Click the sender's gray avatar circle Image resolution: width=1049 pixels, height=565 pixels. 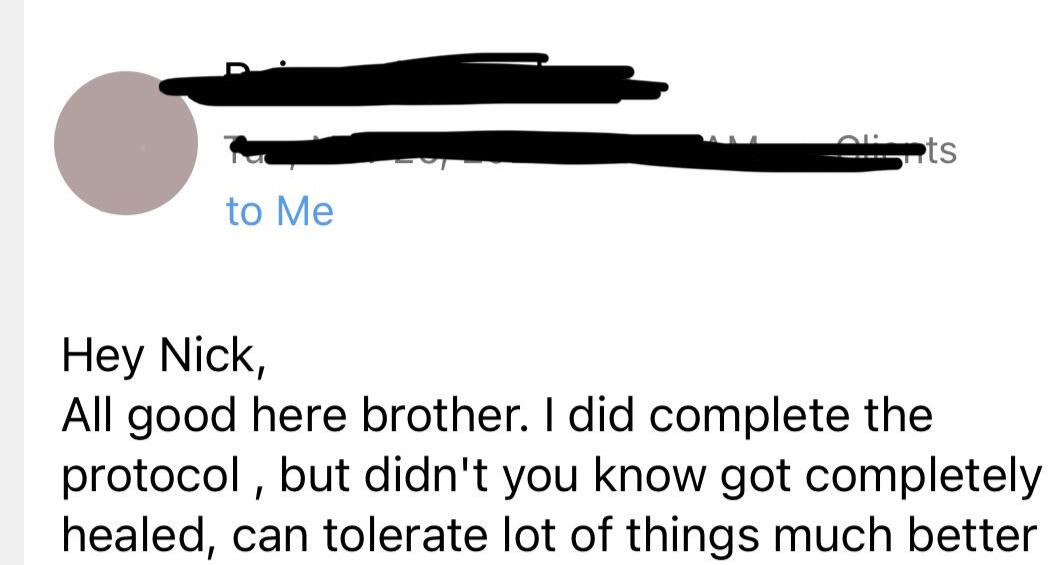126,143
